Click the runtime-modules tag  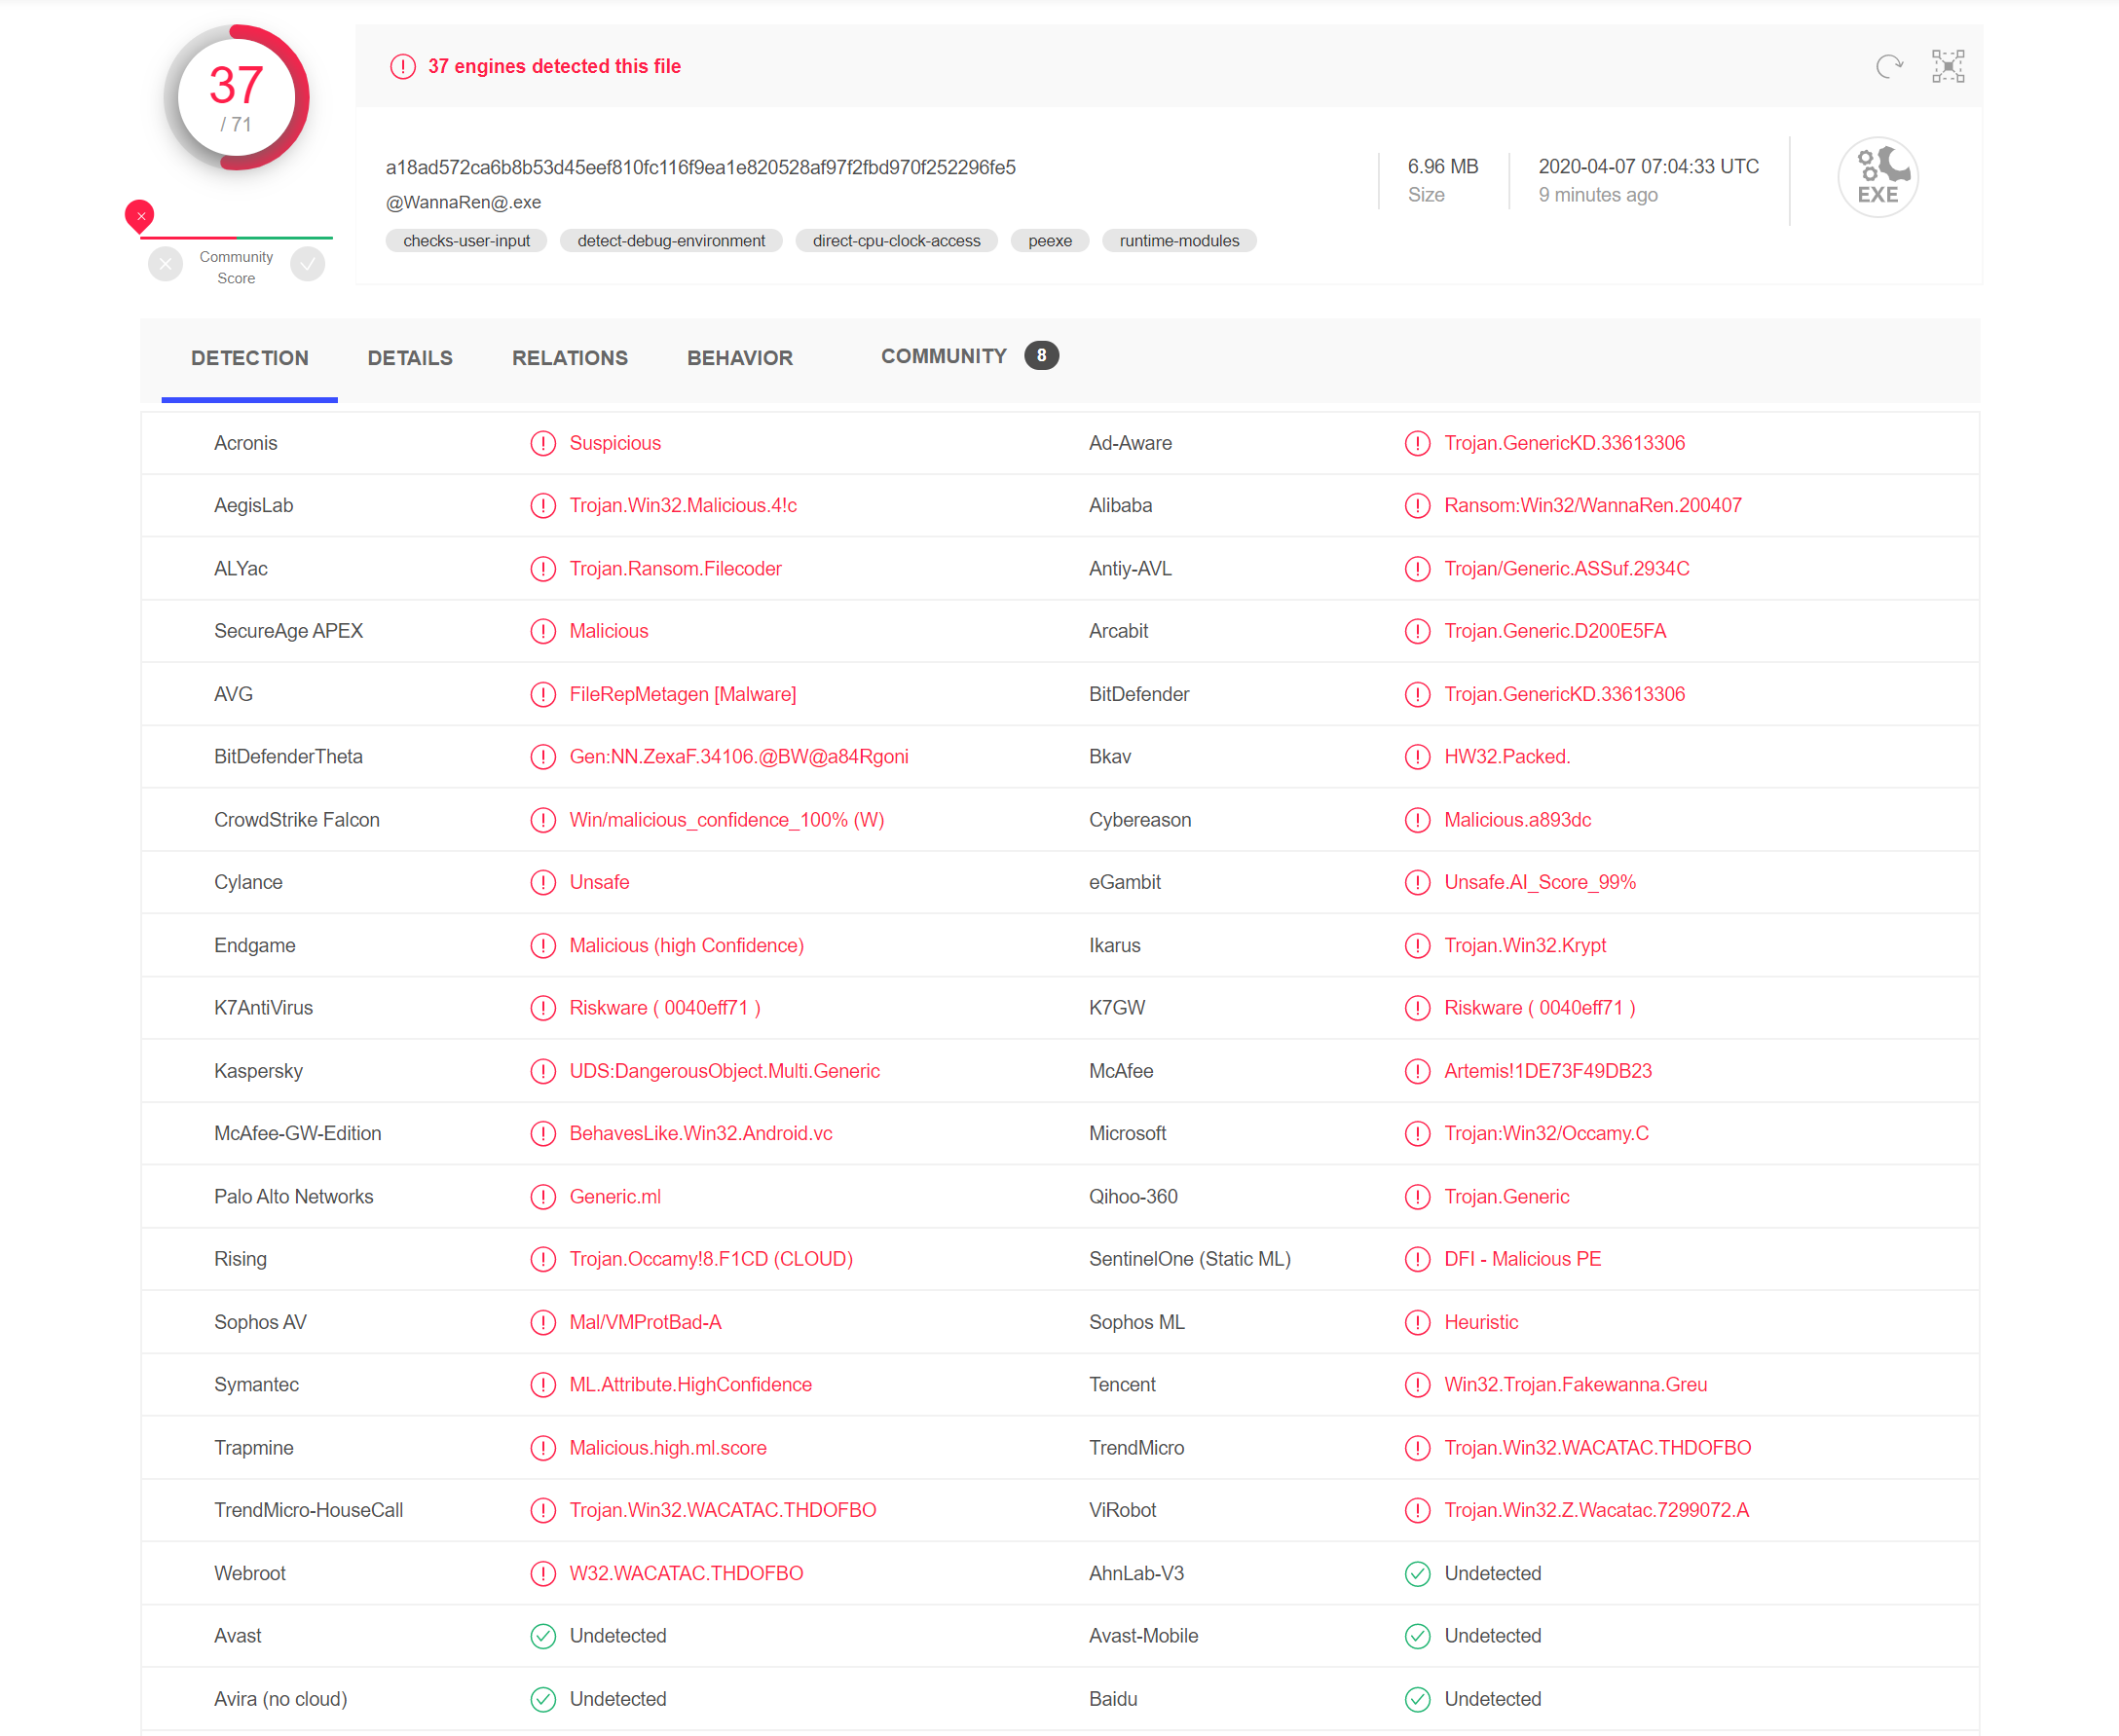(1179, 241)
